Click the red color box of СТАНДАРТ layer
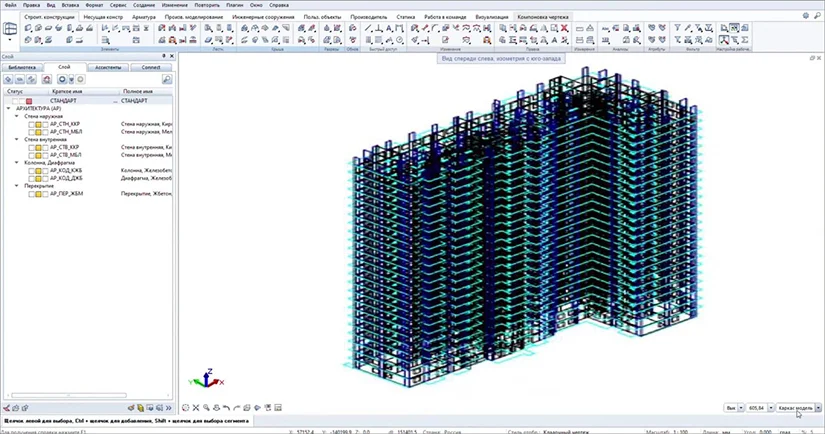Image resolution: width=825 pixels, height=434 pixels. pos(29,101)
